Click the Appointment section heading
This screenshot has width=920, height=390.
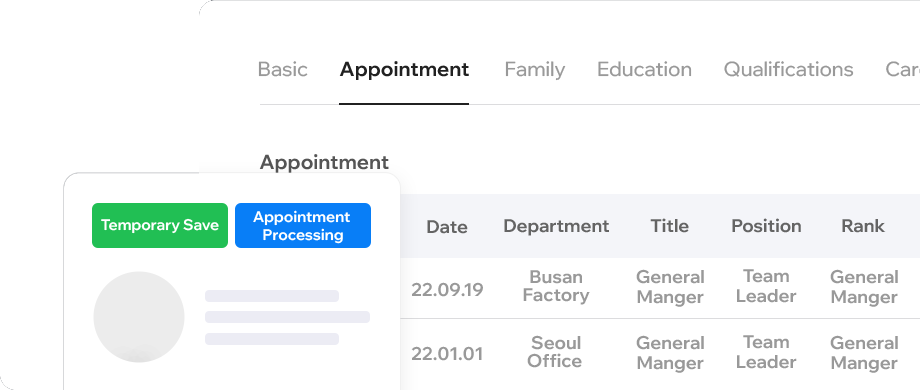coord(324,162)
